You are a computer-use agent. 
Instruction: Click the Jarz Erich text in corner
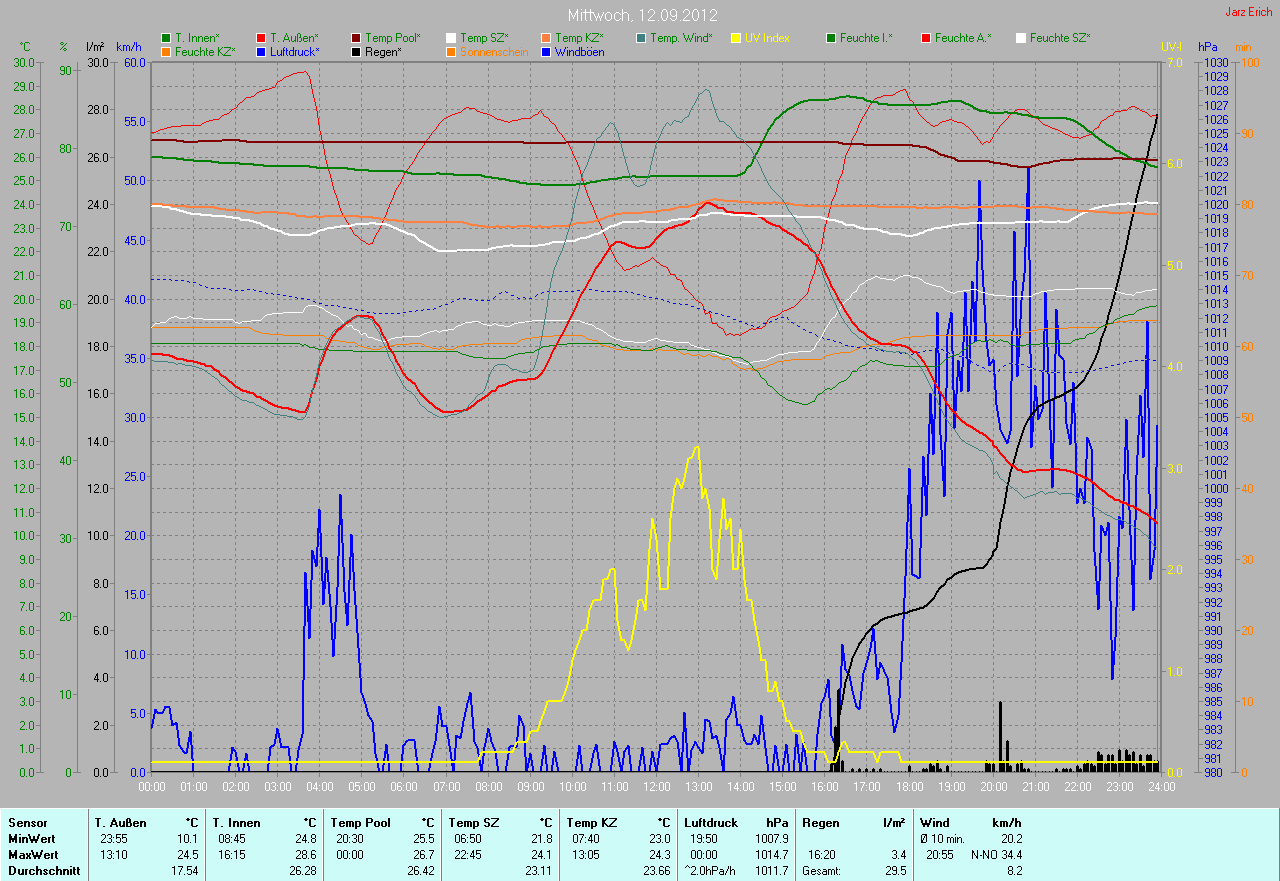point(1249,12)
